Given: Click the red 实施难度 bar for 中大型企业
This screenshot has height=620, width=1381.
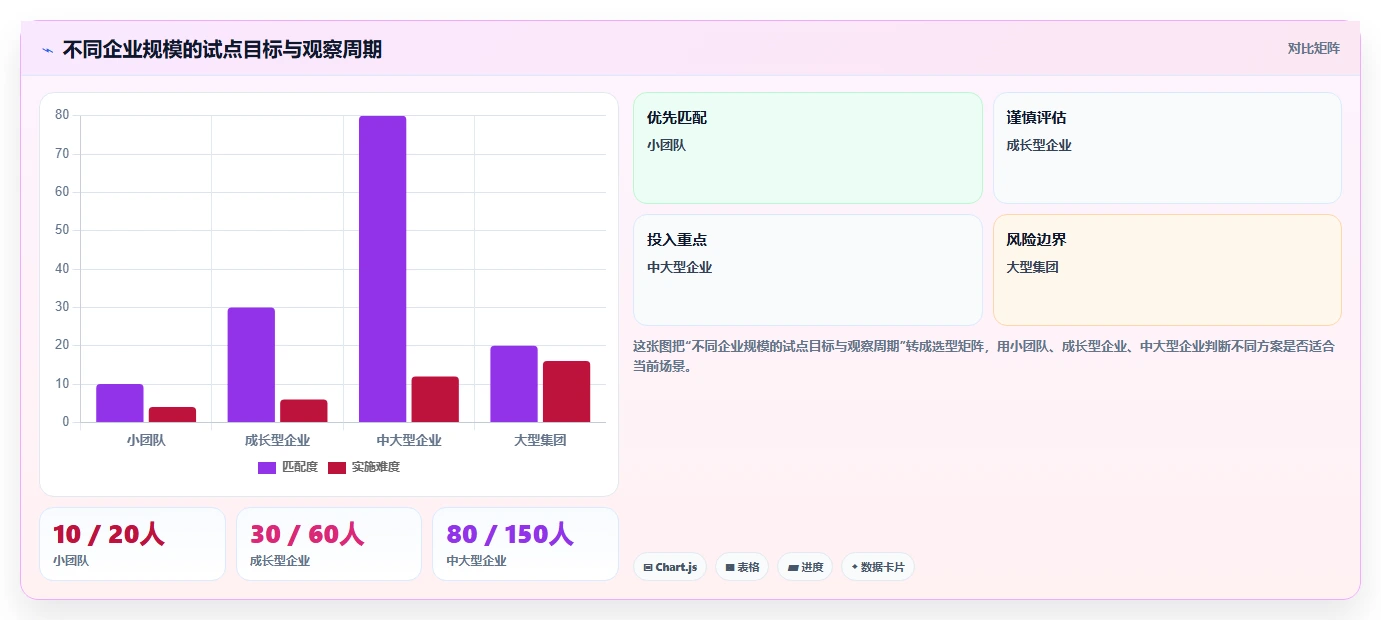Looking at the screenshot, I should pyautogui.click(x=435, y=399).
